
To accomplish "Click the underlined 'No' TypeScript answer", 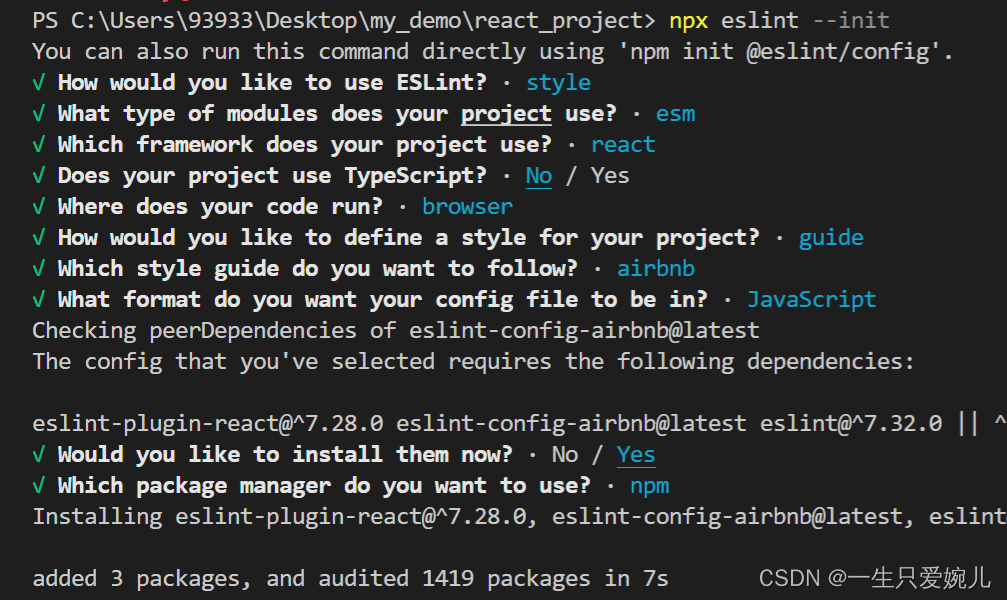I will tap(539, 175).
